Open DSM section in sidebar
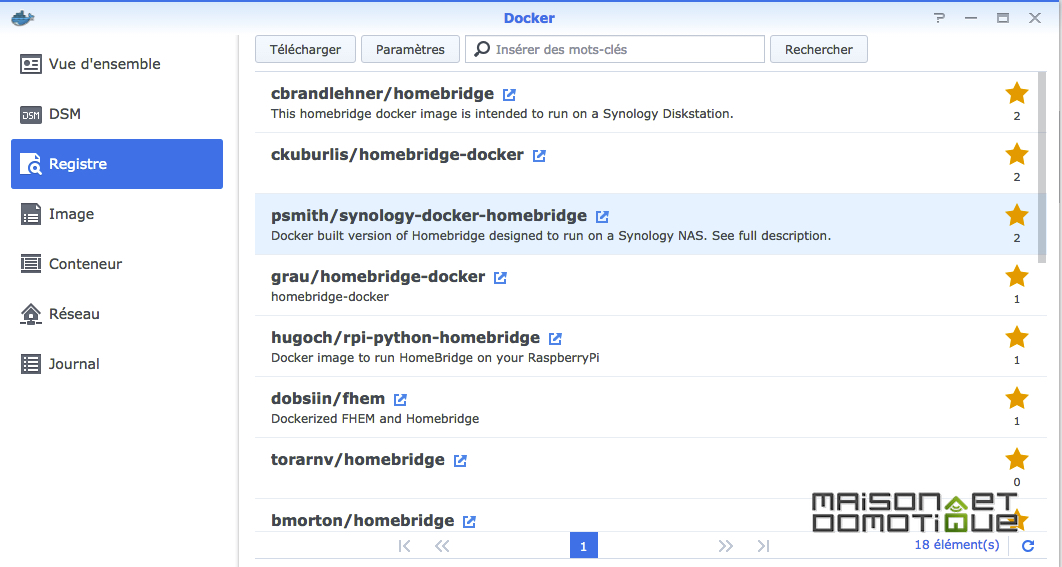The width and height of the screenshot is (1062, 567). [x=116, y=114]
